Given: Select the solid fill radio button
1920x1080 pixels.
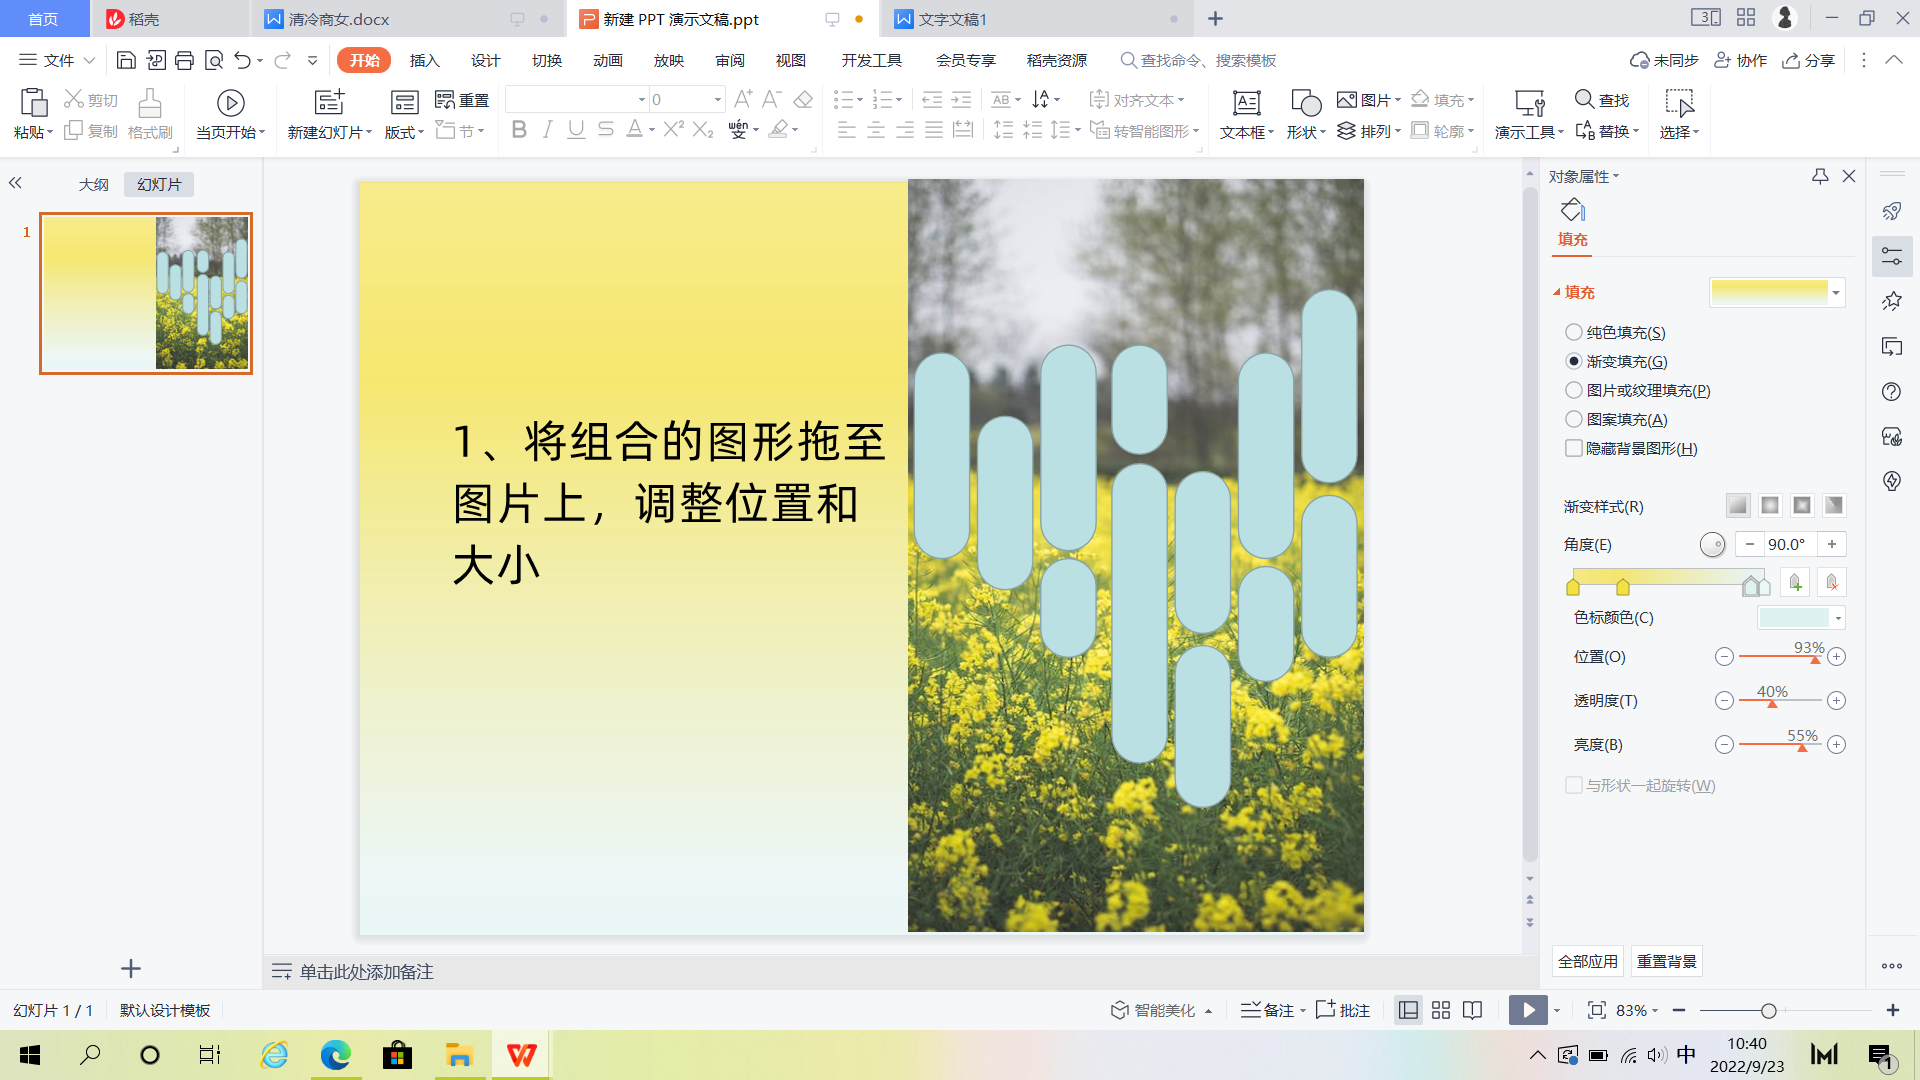Looking at the screenshot, I should click(x=1574, y=332).
